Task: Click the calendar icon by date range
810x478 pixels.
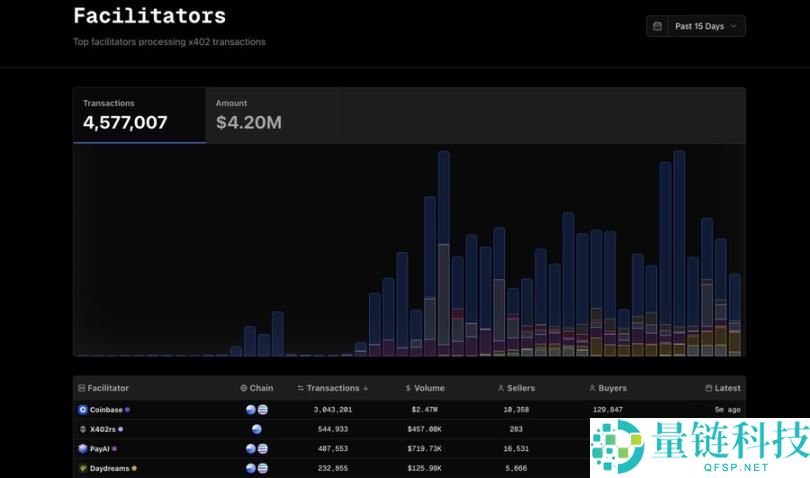Action: 657,26
